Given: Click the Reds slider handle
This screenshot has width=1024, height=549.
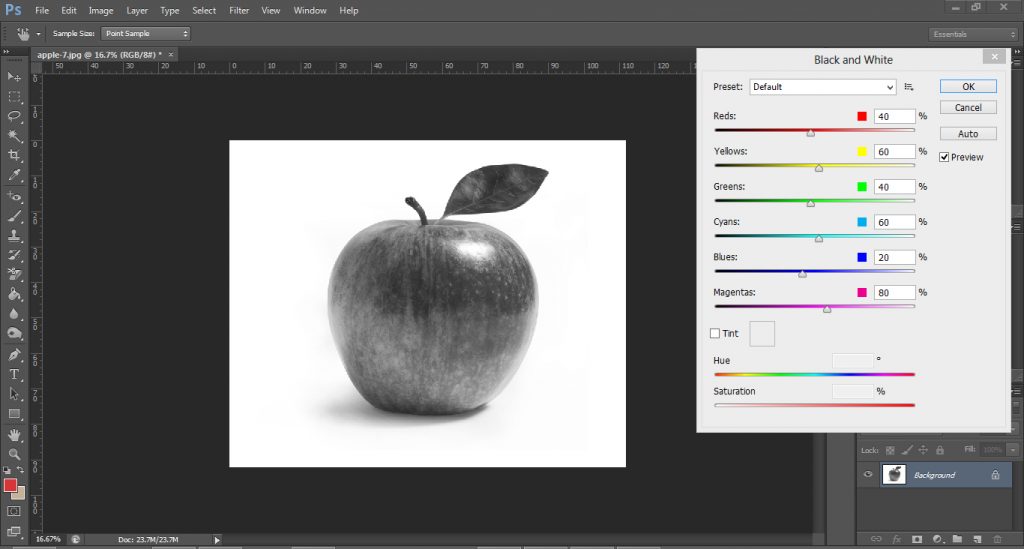Looking at the screenshot, I should coord(810,132).
